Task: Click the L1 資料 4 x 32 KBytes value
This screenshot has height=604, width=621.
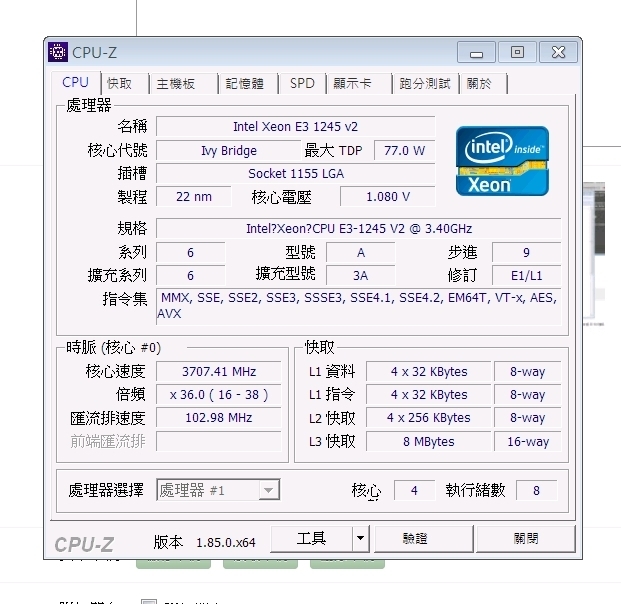Action: click(429, 372)
